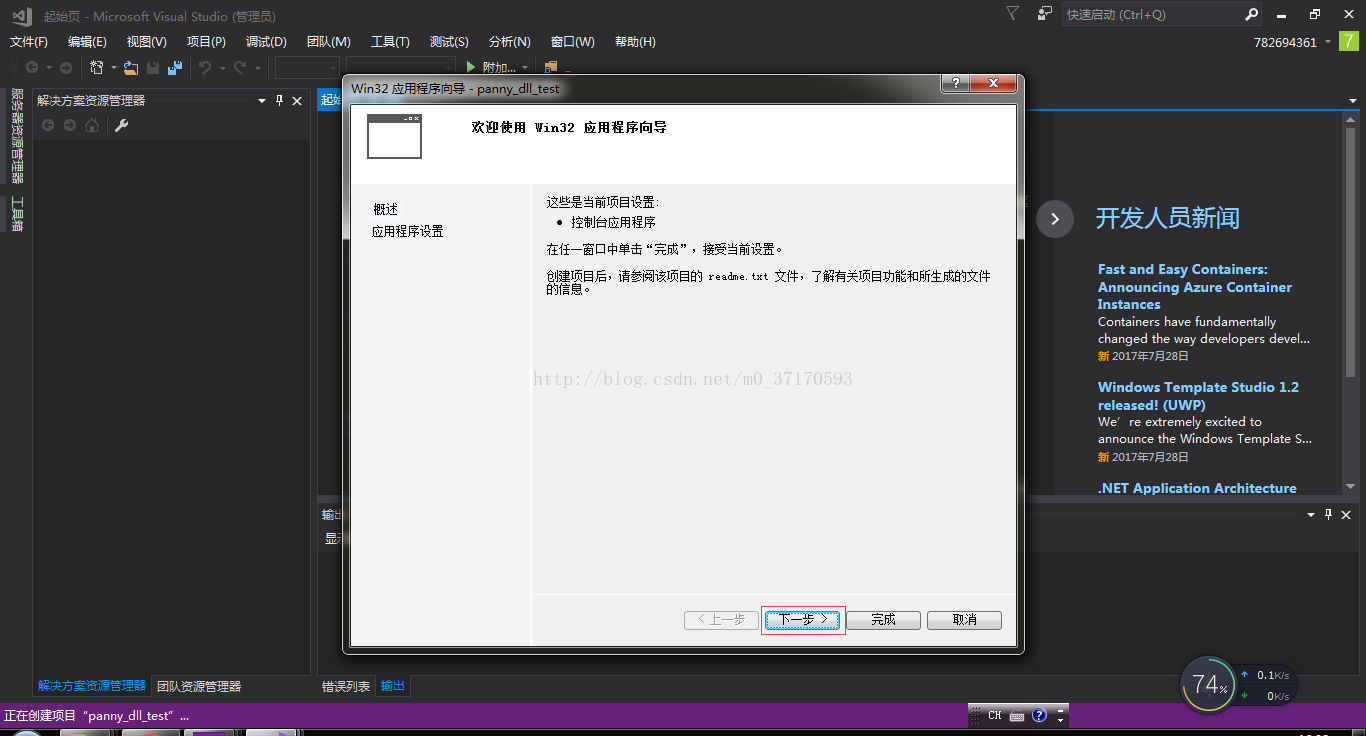Click the 完成 button in wizard
Image resolution: width=1366 pixels, height=736 pixels.
click(x=884, y=620)
